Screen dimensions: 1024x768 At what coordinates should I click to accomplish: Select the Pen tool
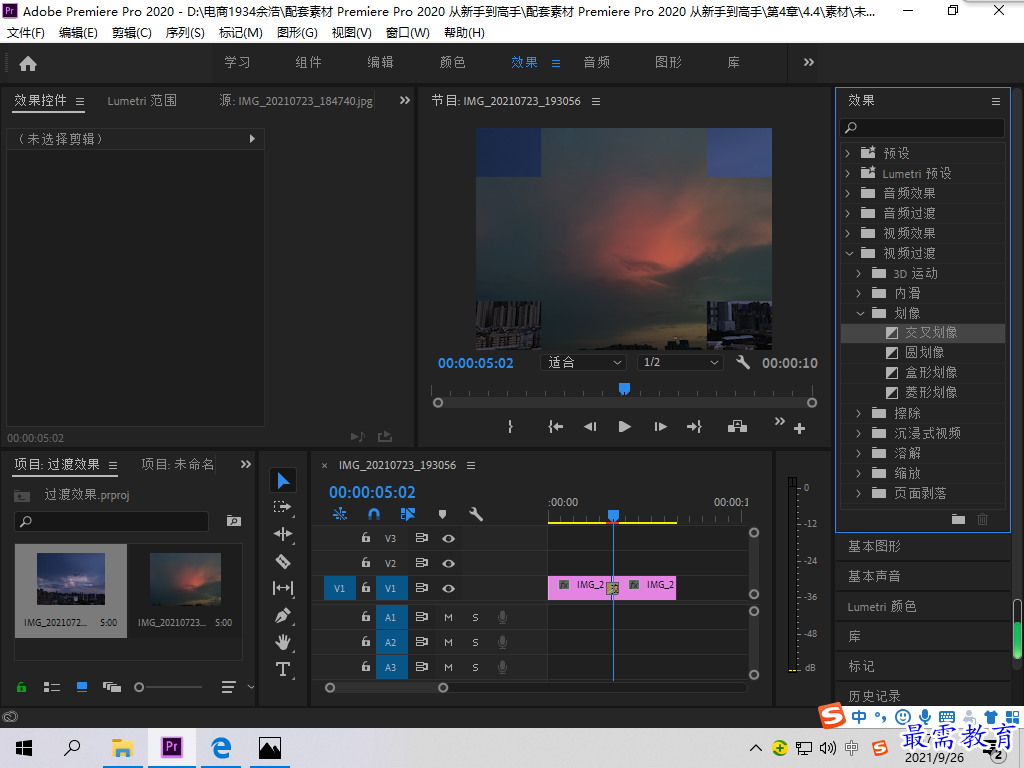283,615
